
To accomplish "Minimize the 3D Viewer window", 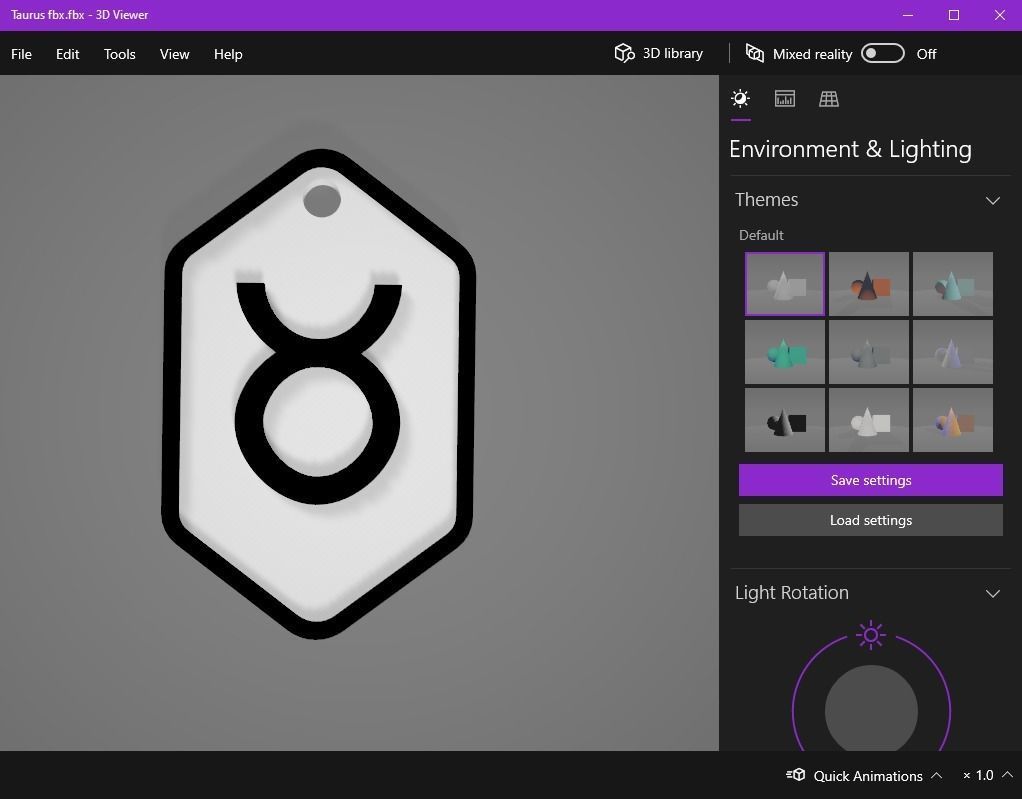I will point(908,15).
